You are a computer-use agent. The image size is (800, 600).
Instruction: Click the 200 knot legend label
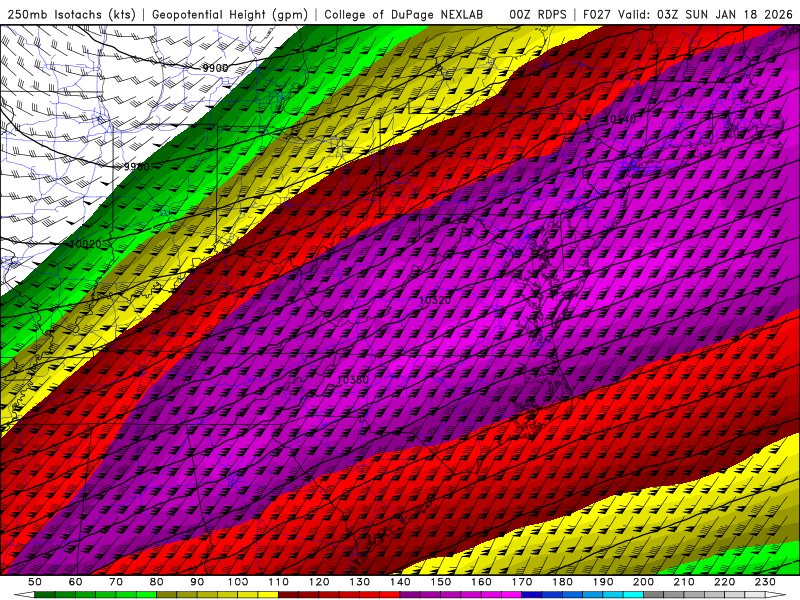[x=643, y=582]
